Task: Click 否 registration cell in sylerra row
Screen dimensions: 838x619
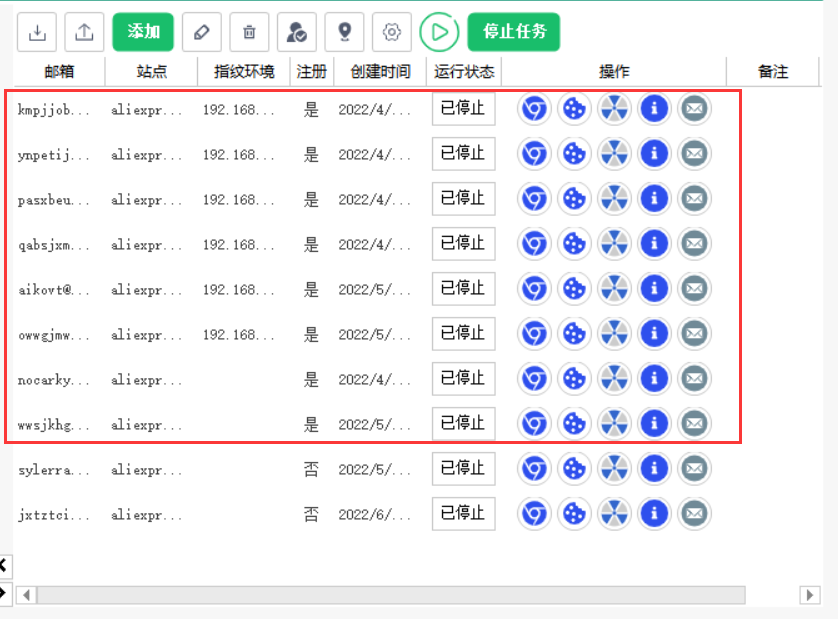Action: [x=311, y=469]
